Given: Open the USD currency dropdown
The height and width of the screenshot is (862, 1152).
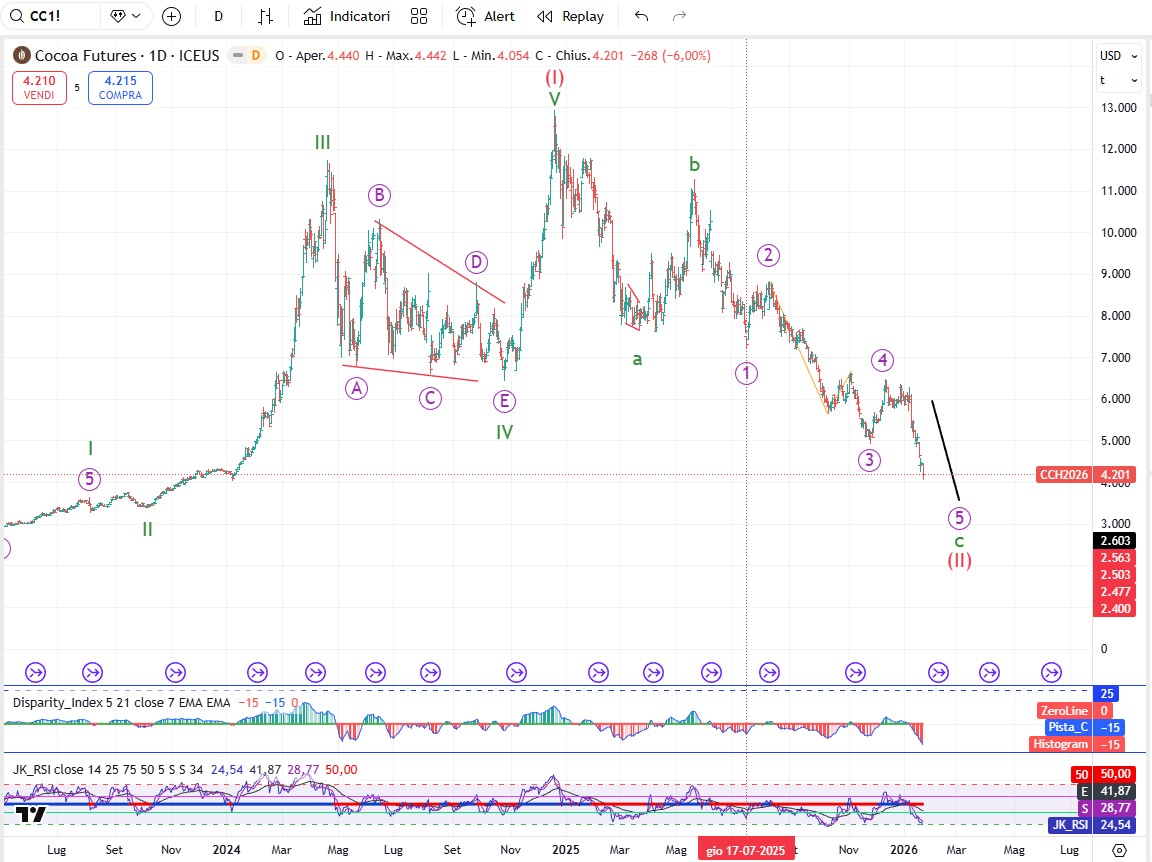Looking at the screenshot, I should (x=1118, y=56).
